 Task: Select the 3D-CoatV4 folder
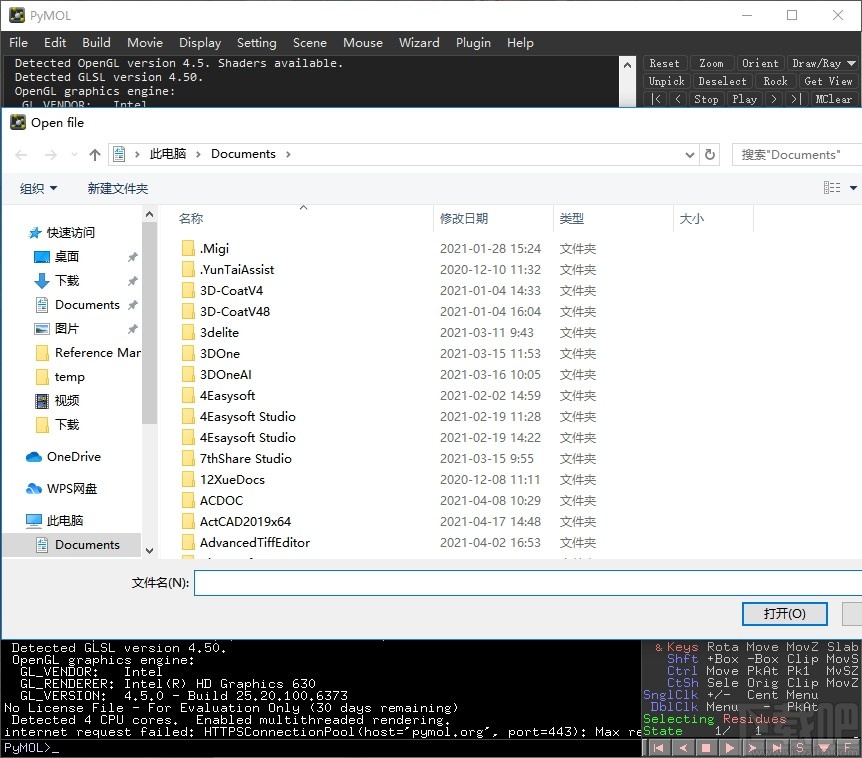point(231,290)
